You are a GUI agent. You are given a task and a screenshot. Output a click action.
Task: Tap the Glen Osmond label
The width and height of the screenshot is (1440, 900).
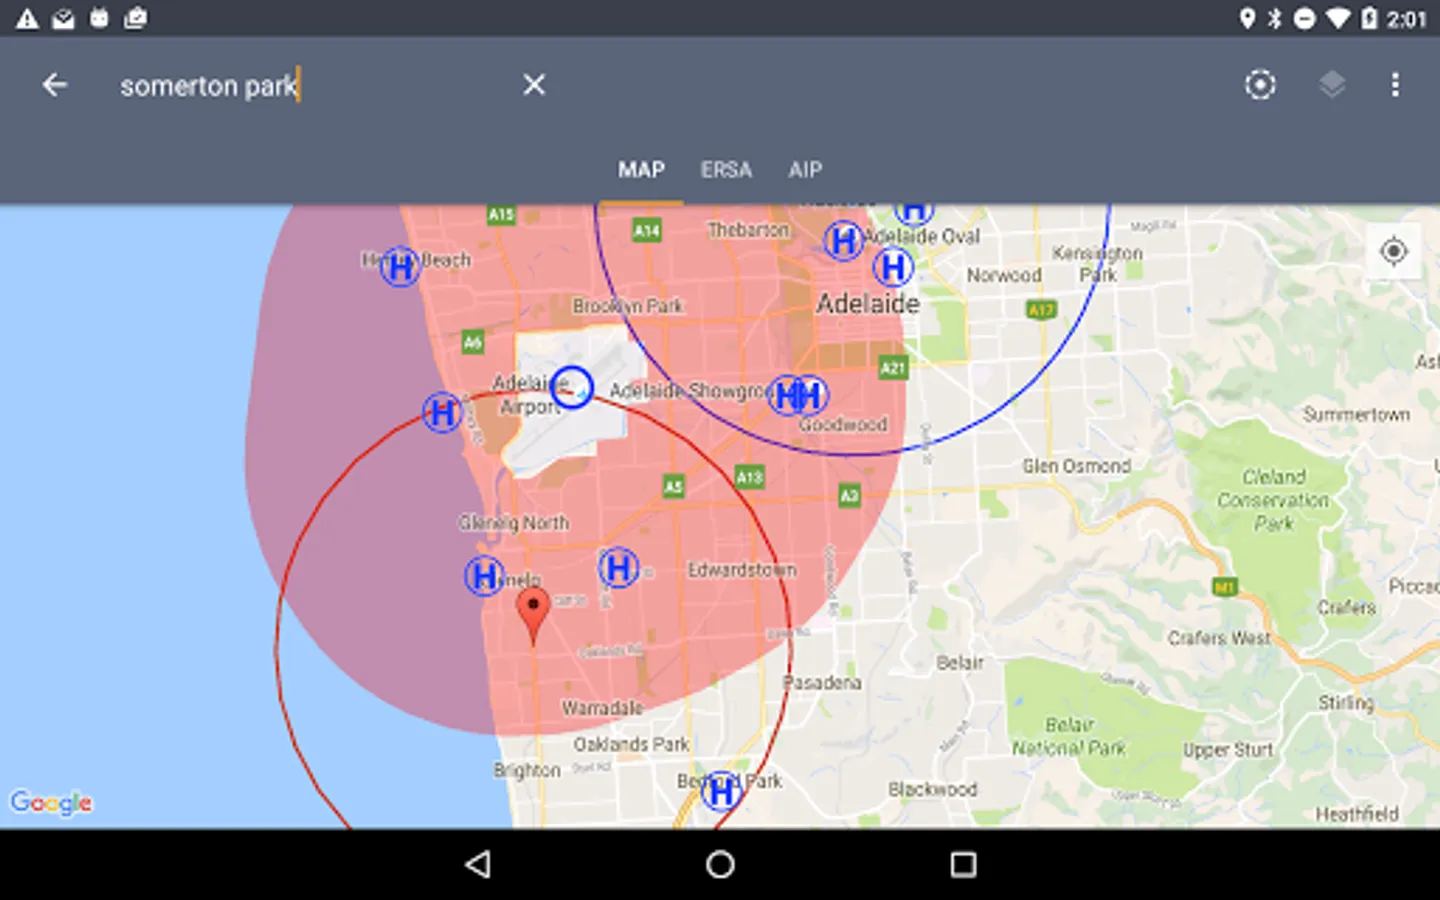(x=1076, y=466)
